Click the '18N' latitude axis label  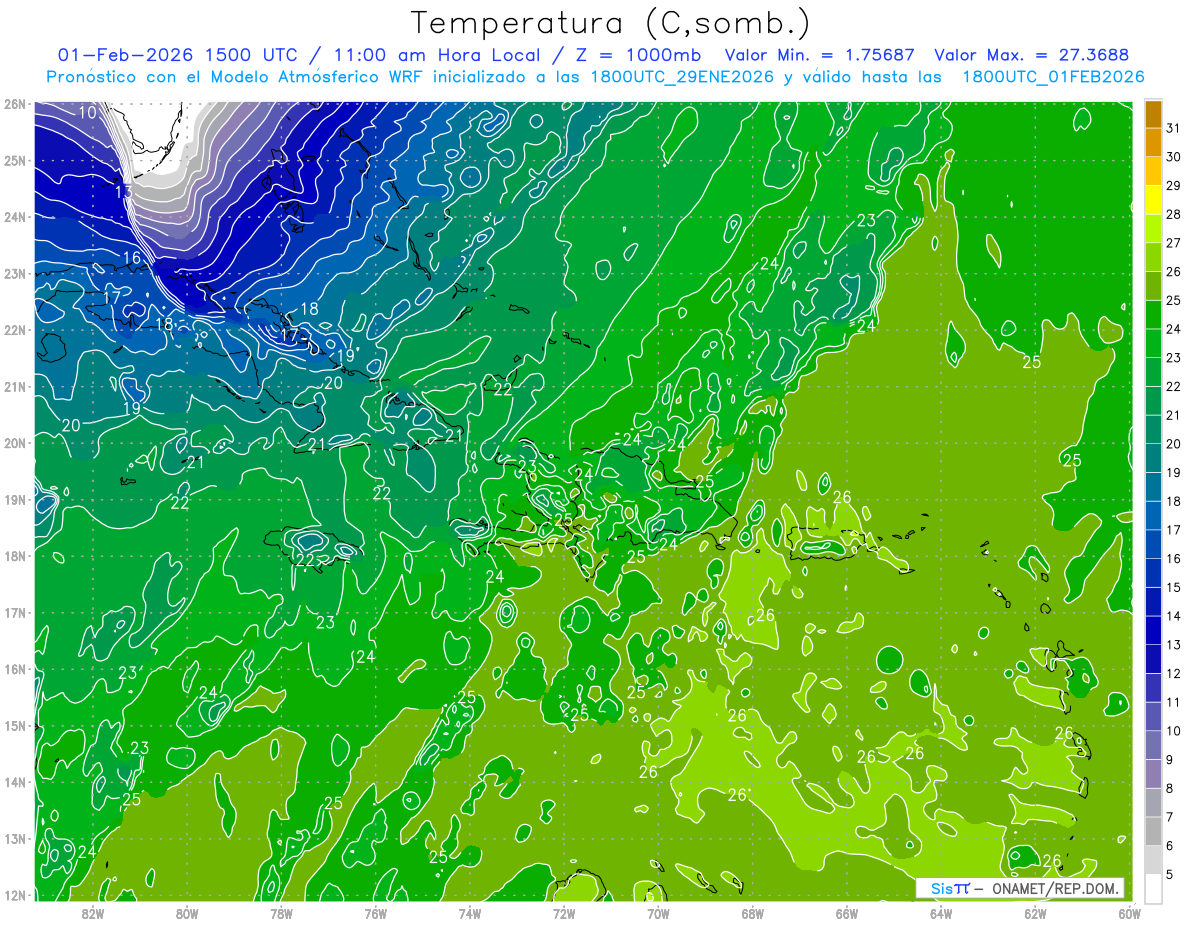[16, 556]
